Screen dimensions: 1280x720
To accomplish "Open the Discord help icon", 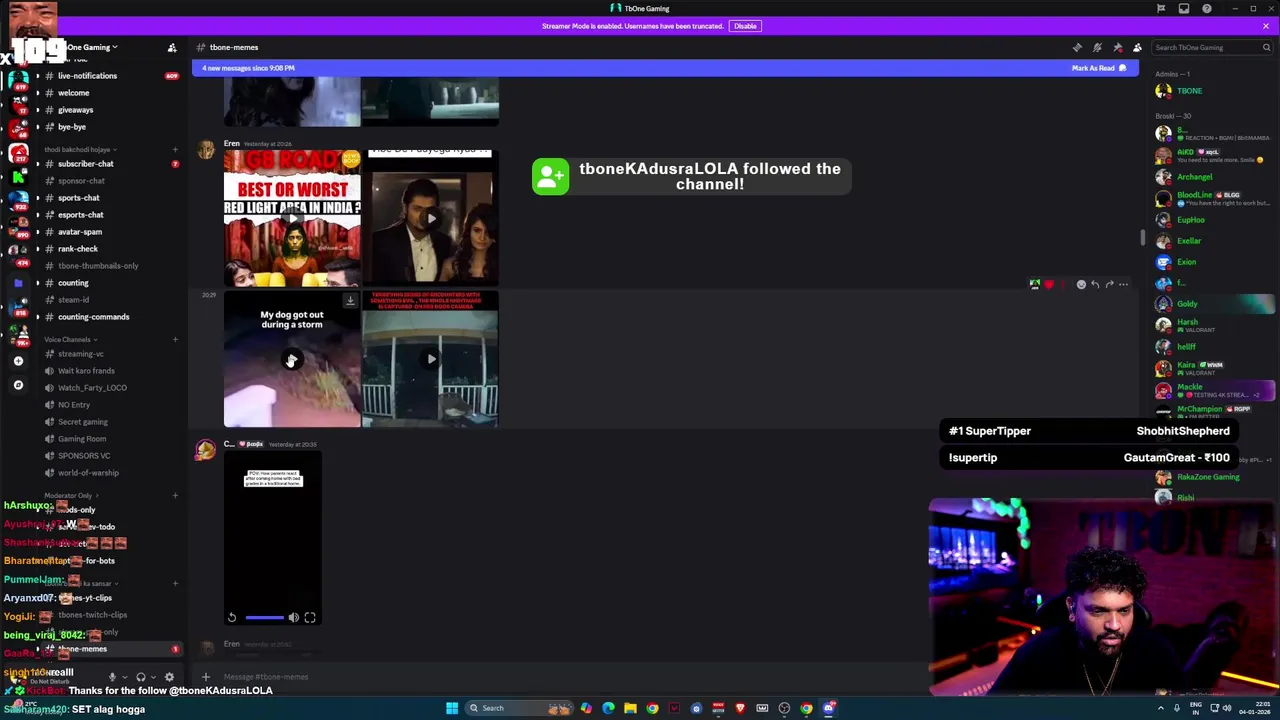I will coord(1207,9).
